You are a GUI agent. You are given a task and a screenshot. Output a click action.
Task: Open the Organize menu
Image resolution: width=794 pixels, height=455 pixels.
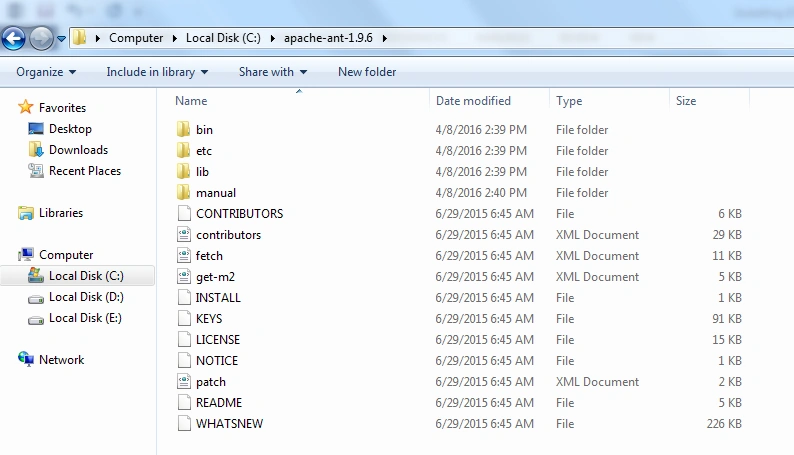click(x=46, y=72)
